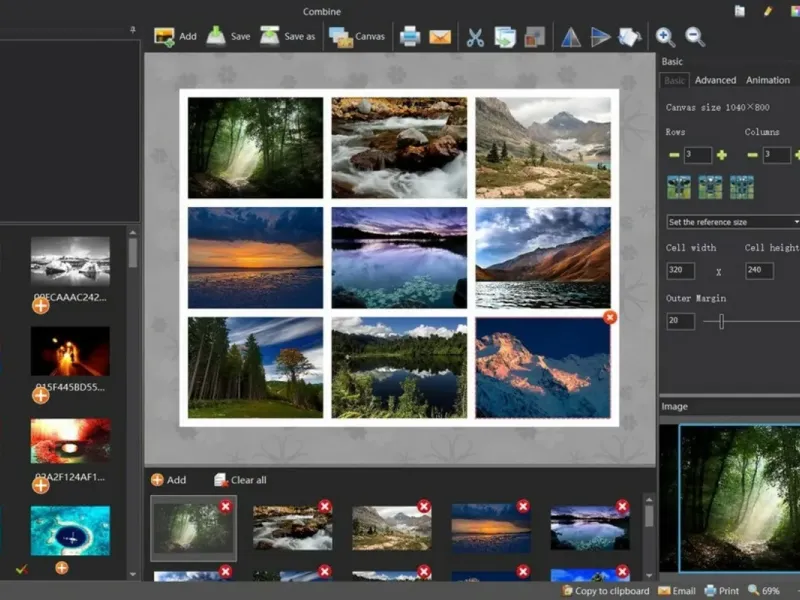
Task: Decrease the Rows count with minus
Action: [x=674, y=155]
